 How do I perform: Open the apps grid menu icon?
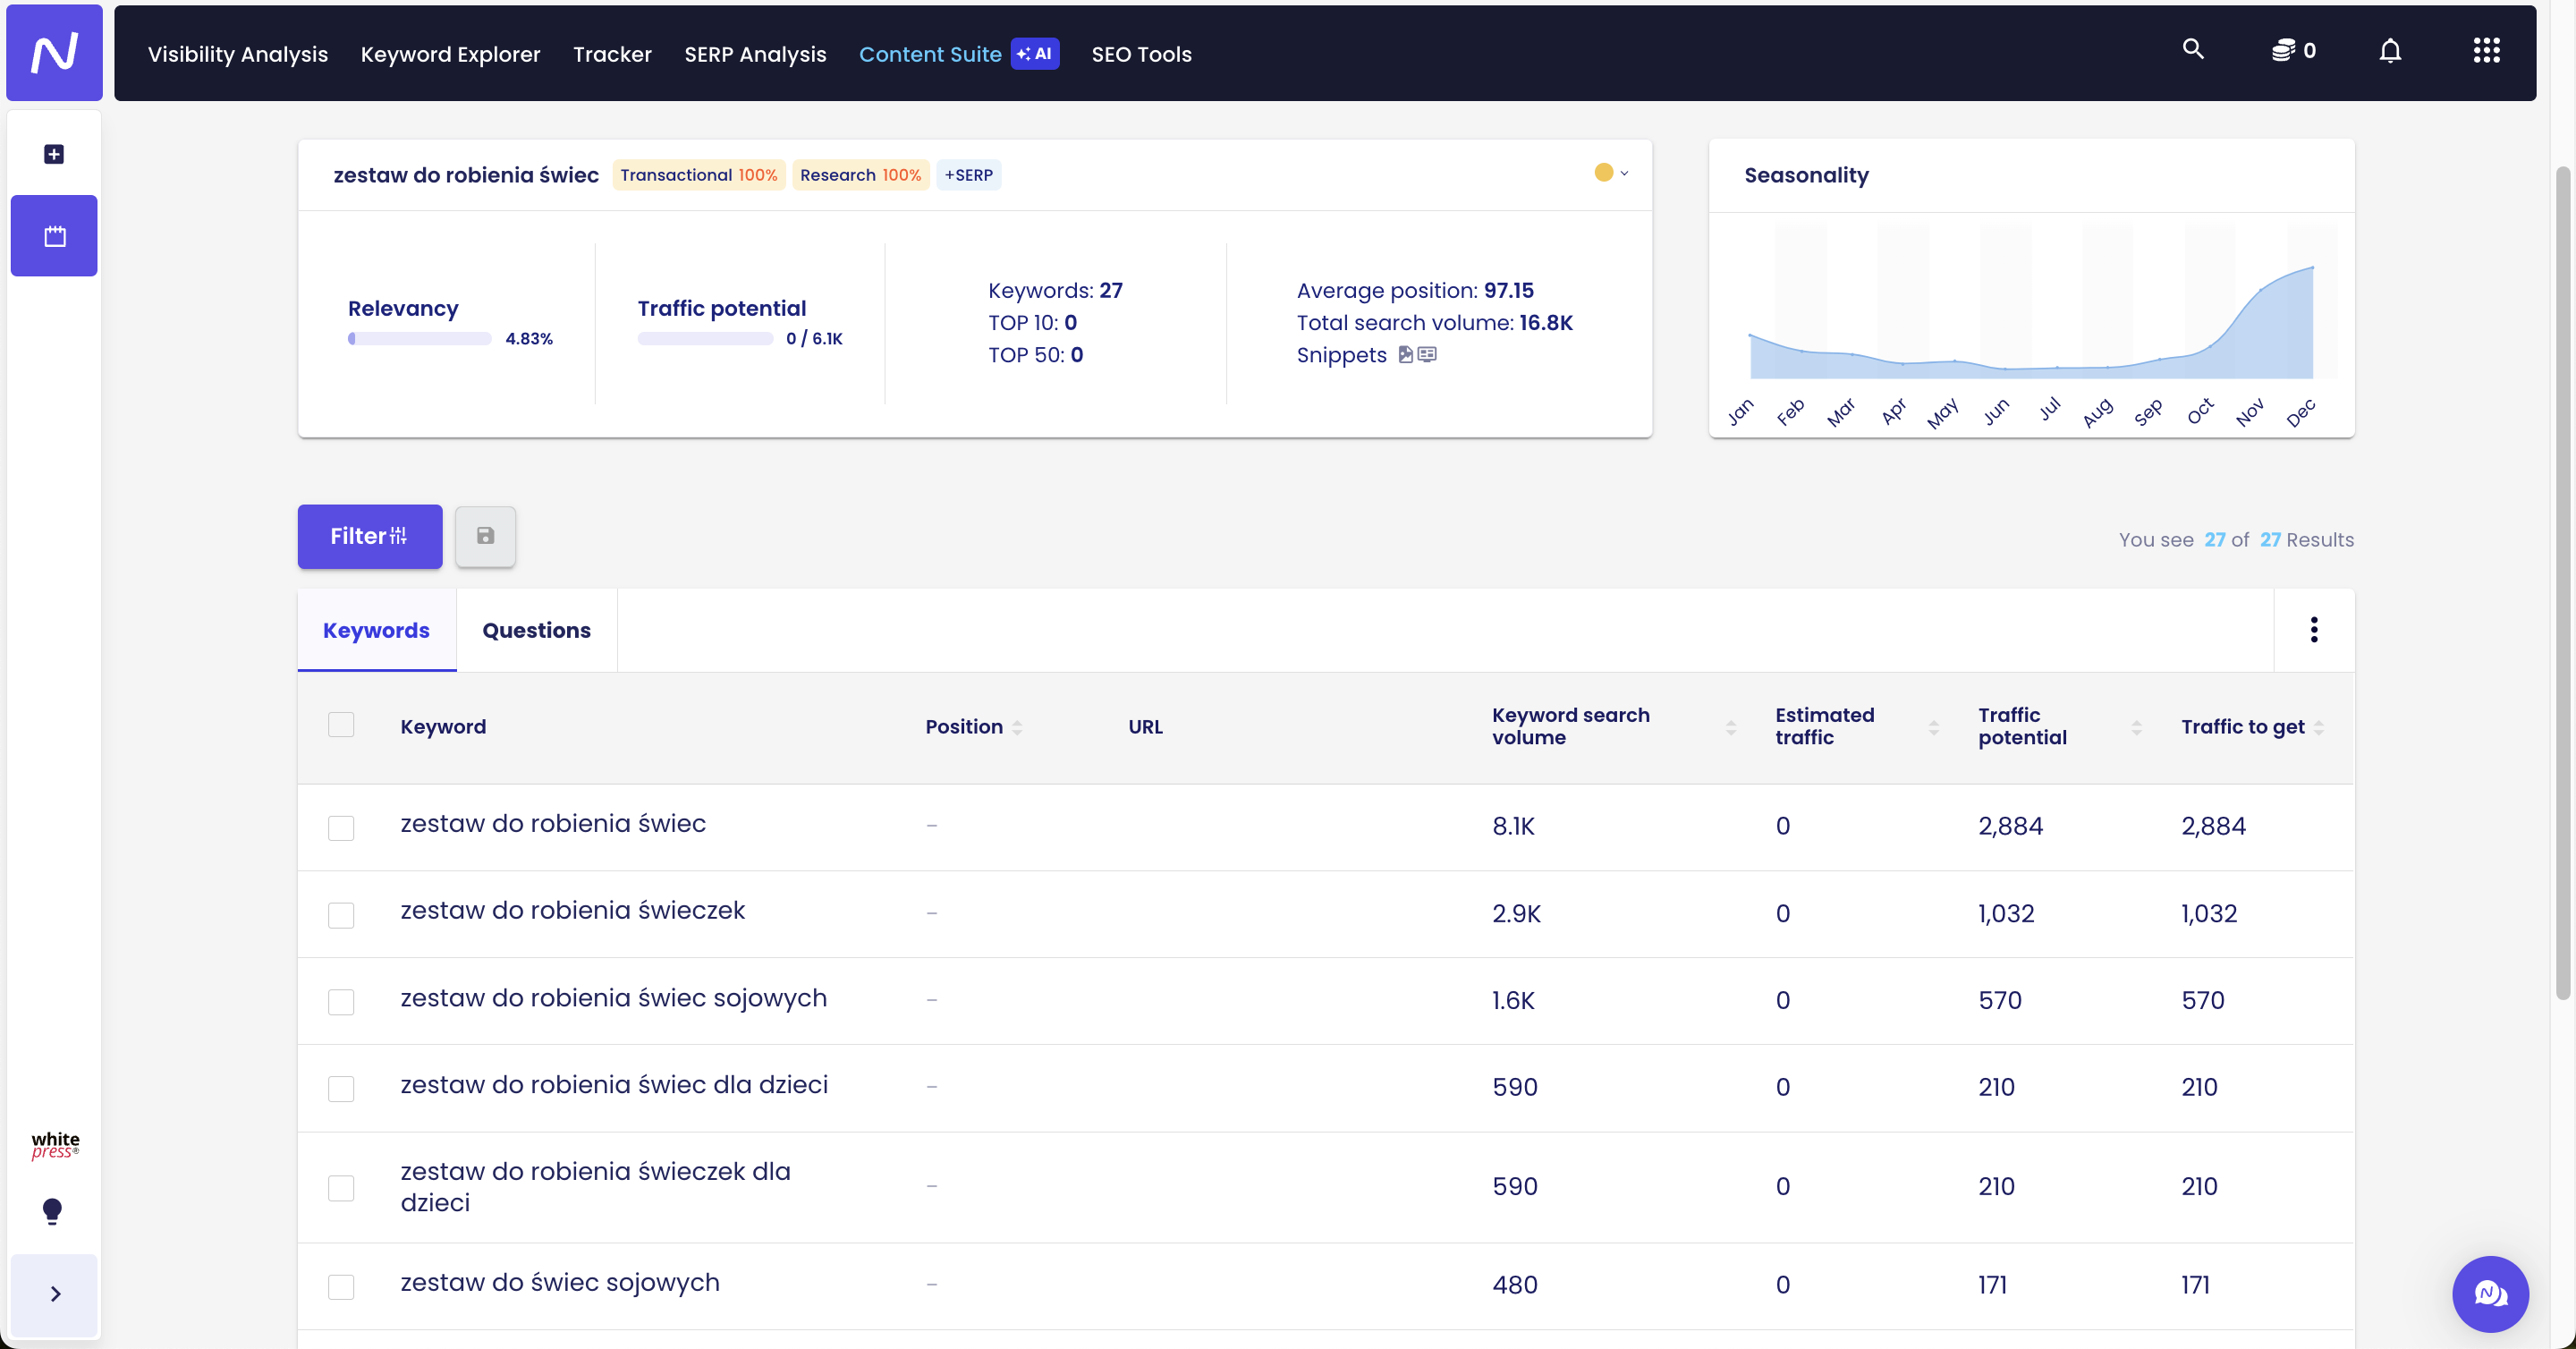coord(2486,51)
